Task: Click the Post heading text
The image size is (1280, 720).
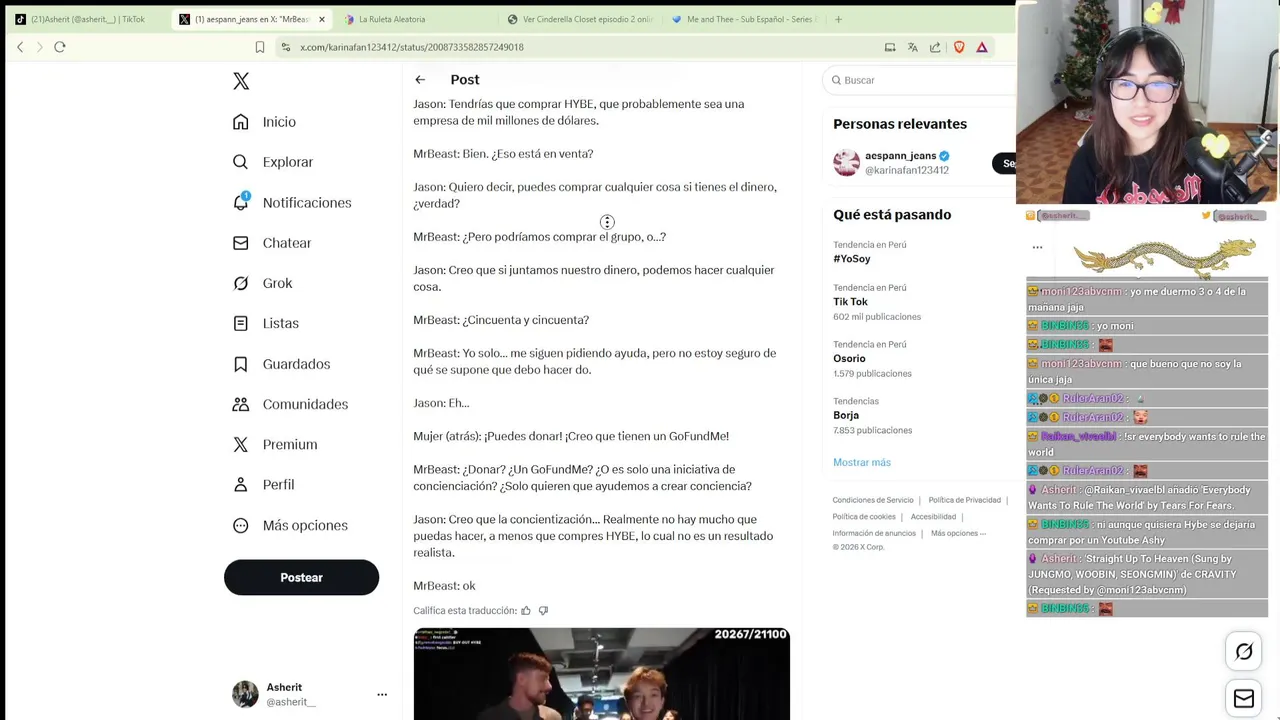Action: point(465,80)
